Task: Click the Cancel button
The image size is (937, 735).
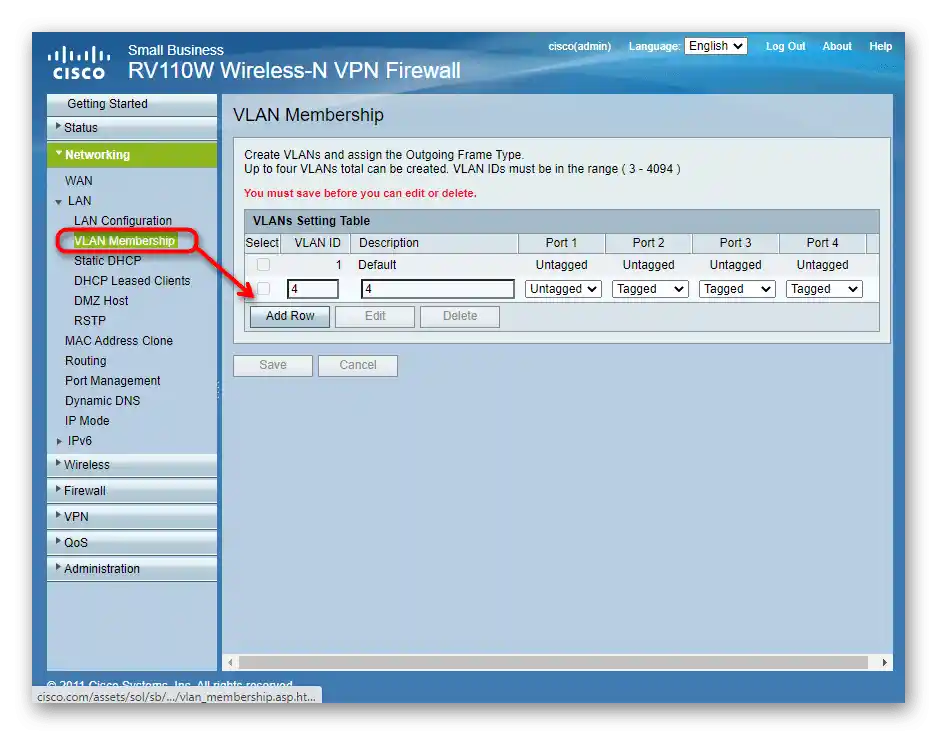Action: pos(357,365)
